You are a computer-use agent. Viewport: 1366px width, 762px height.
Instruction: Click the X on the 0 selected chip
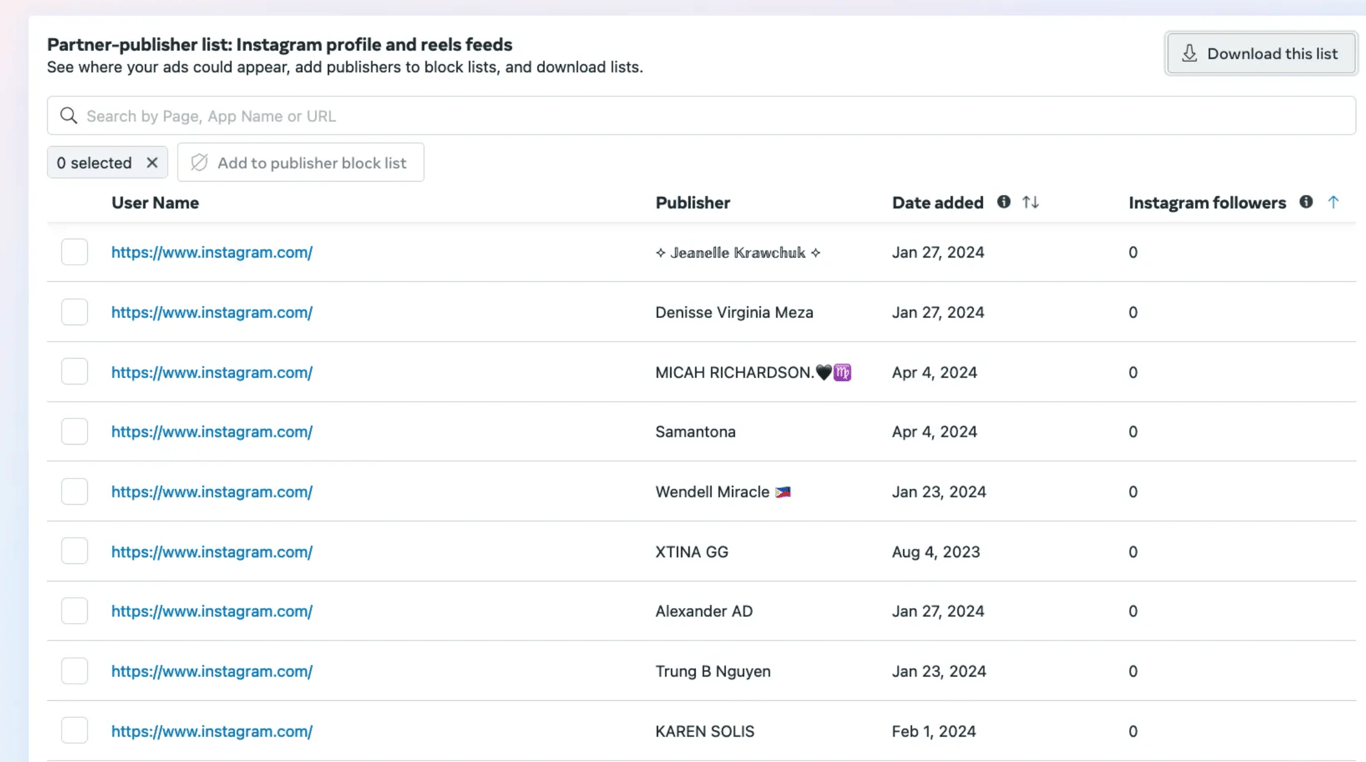click(x=152, y=162)
